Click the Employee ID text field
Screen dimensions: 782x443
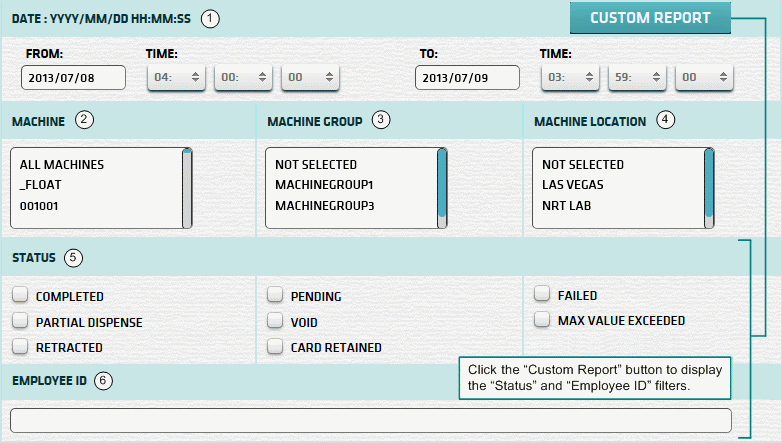tap(370, 420)
